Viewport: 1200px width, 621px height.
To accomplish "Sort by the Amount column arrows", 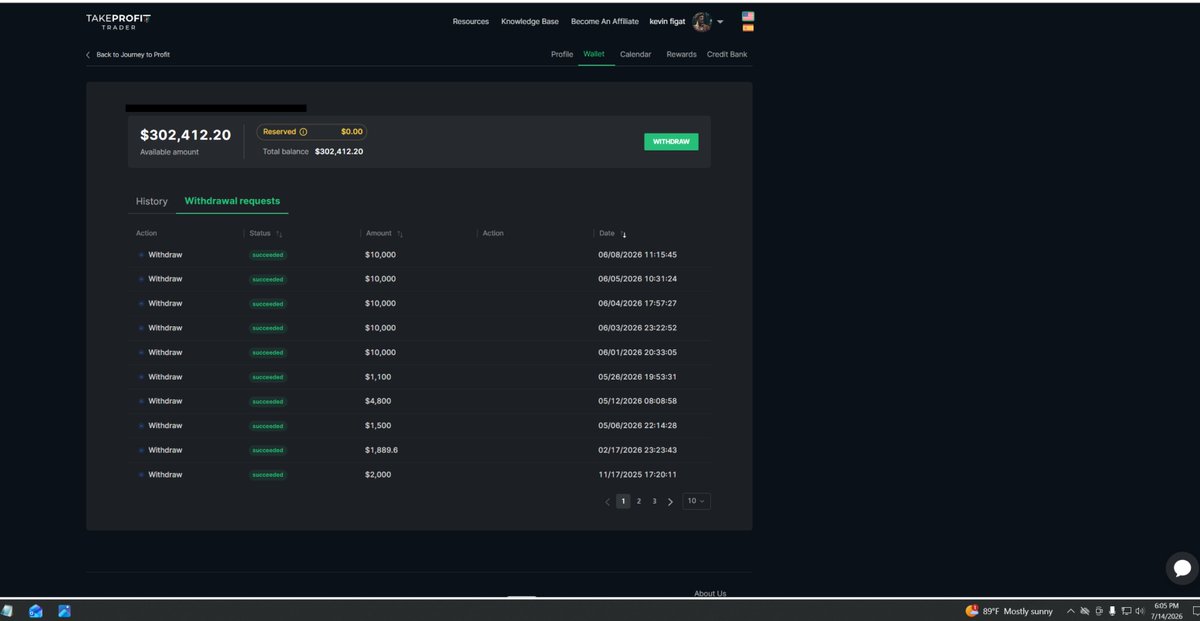I will pyautogui.click(x=400, y=234).
